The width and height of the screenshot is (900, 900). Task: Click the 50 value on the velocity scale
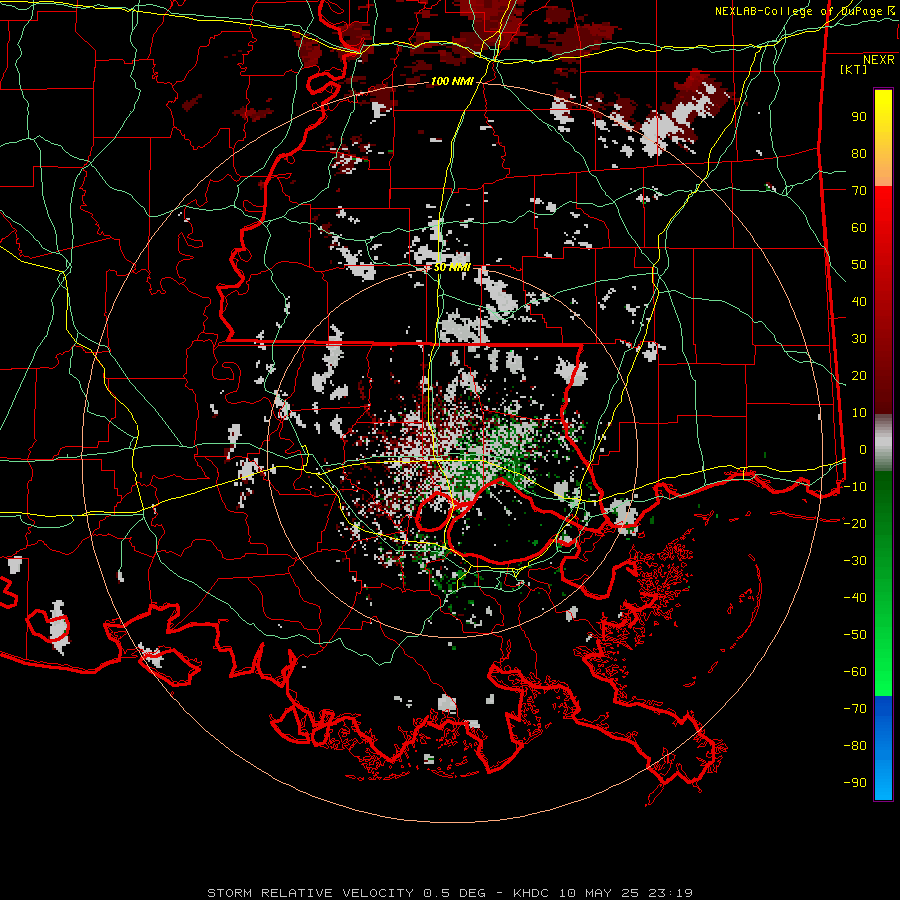pos(859,265)
